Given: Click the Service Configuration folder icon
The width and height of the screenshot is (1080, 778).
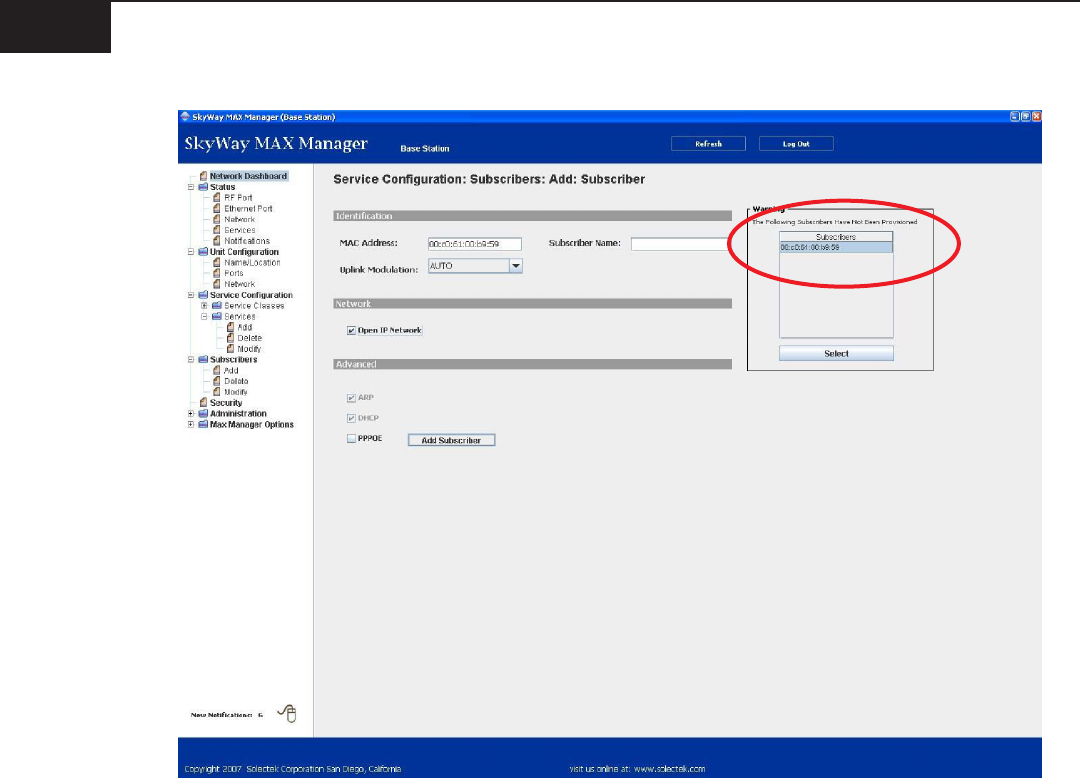Looking at the screenshot, I should pyautogui.click(x=203, y=295).
